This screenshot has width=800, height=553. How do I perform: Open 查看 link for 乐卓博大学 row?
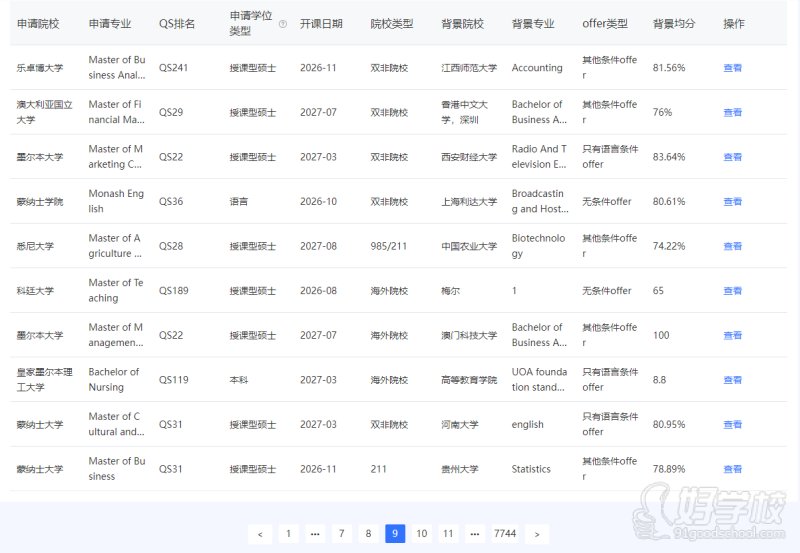coord(733,68)
